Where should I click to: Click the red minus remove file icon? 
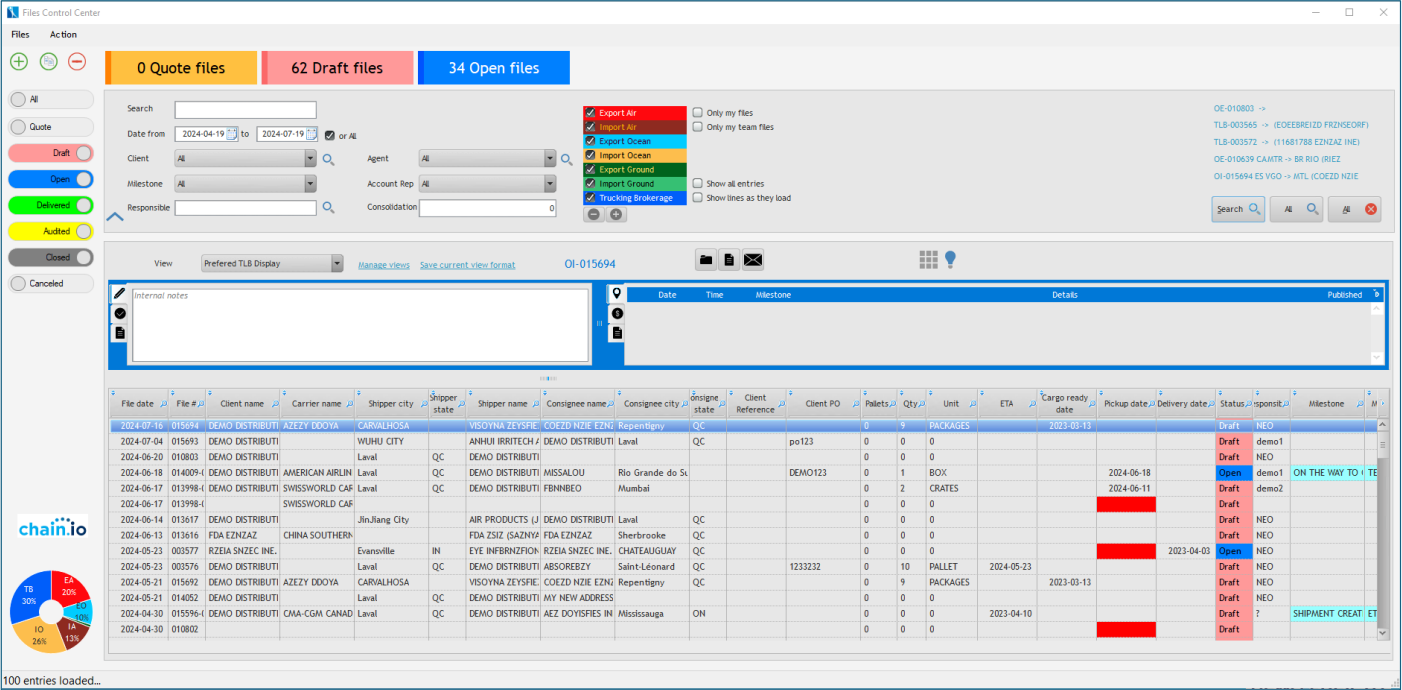click(77, 61)
